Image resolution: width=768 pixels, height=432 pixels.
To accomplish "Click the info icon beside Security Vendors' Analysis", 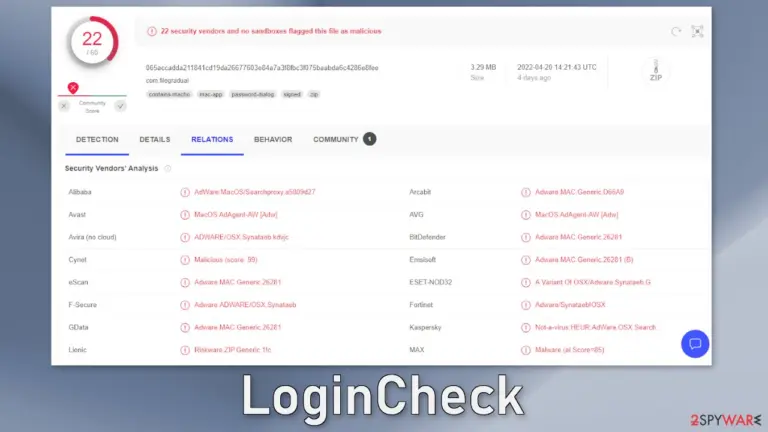I will (168, 168).
